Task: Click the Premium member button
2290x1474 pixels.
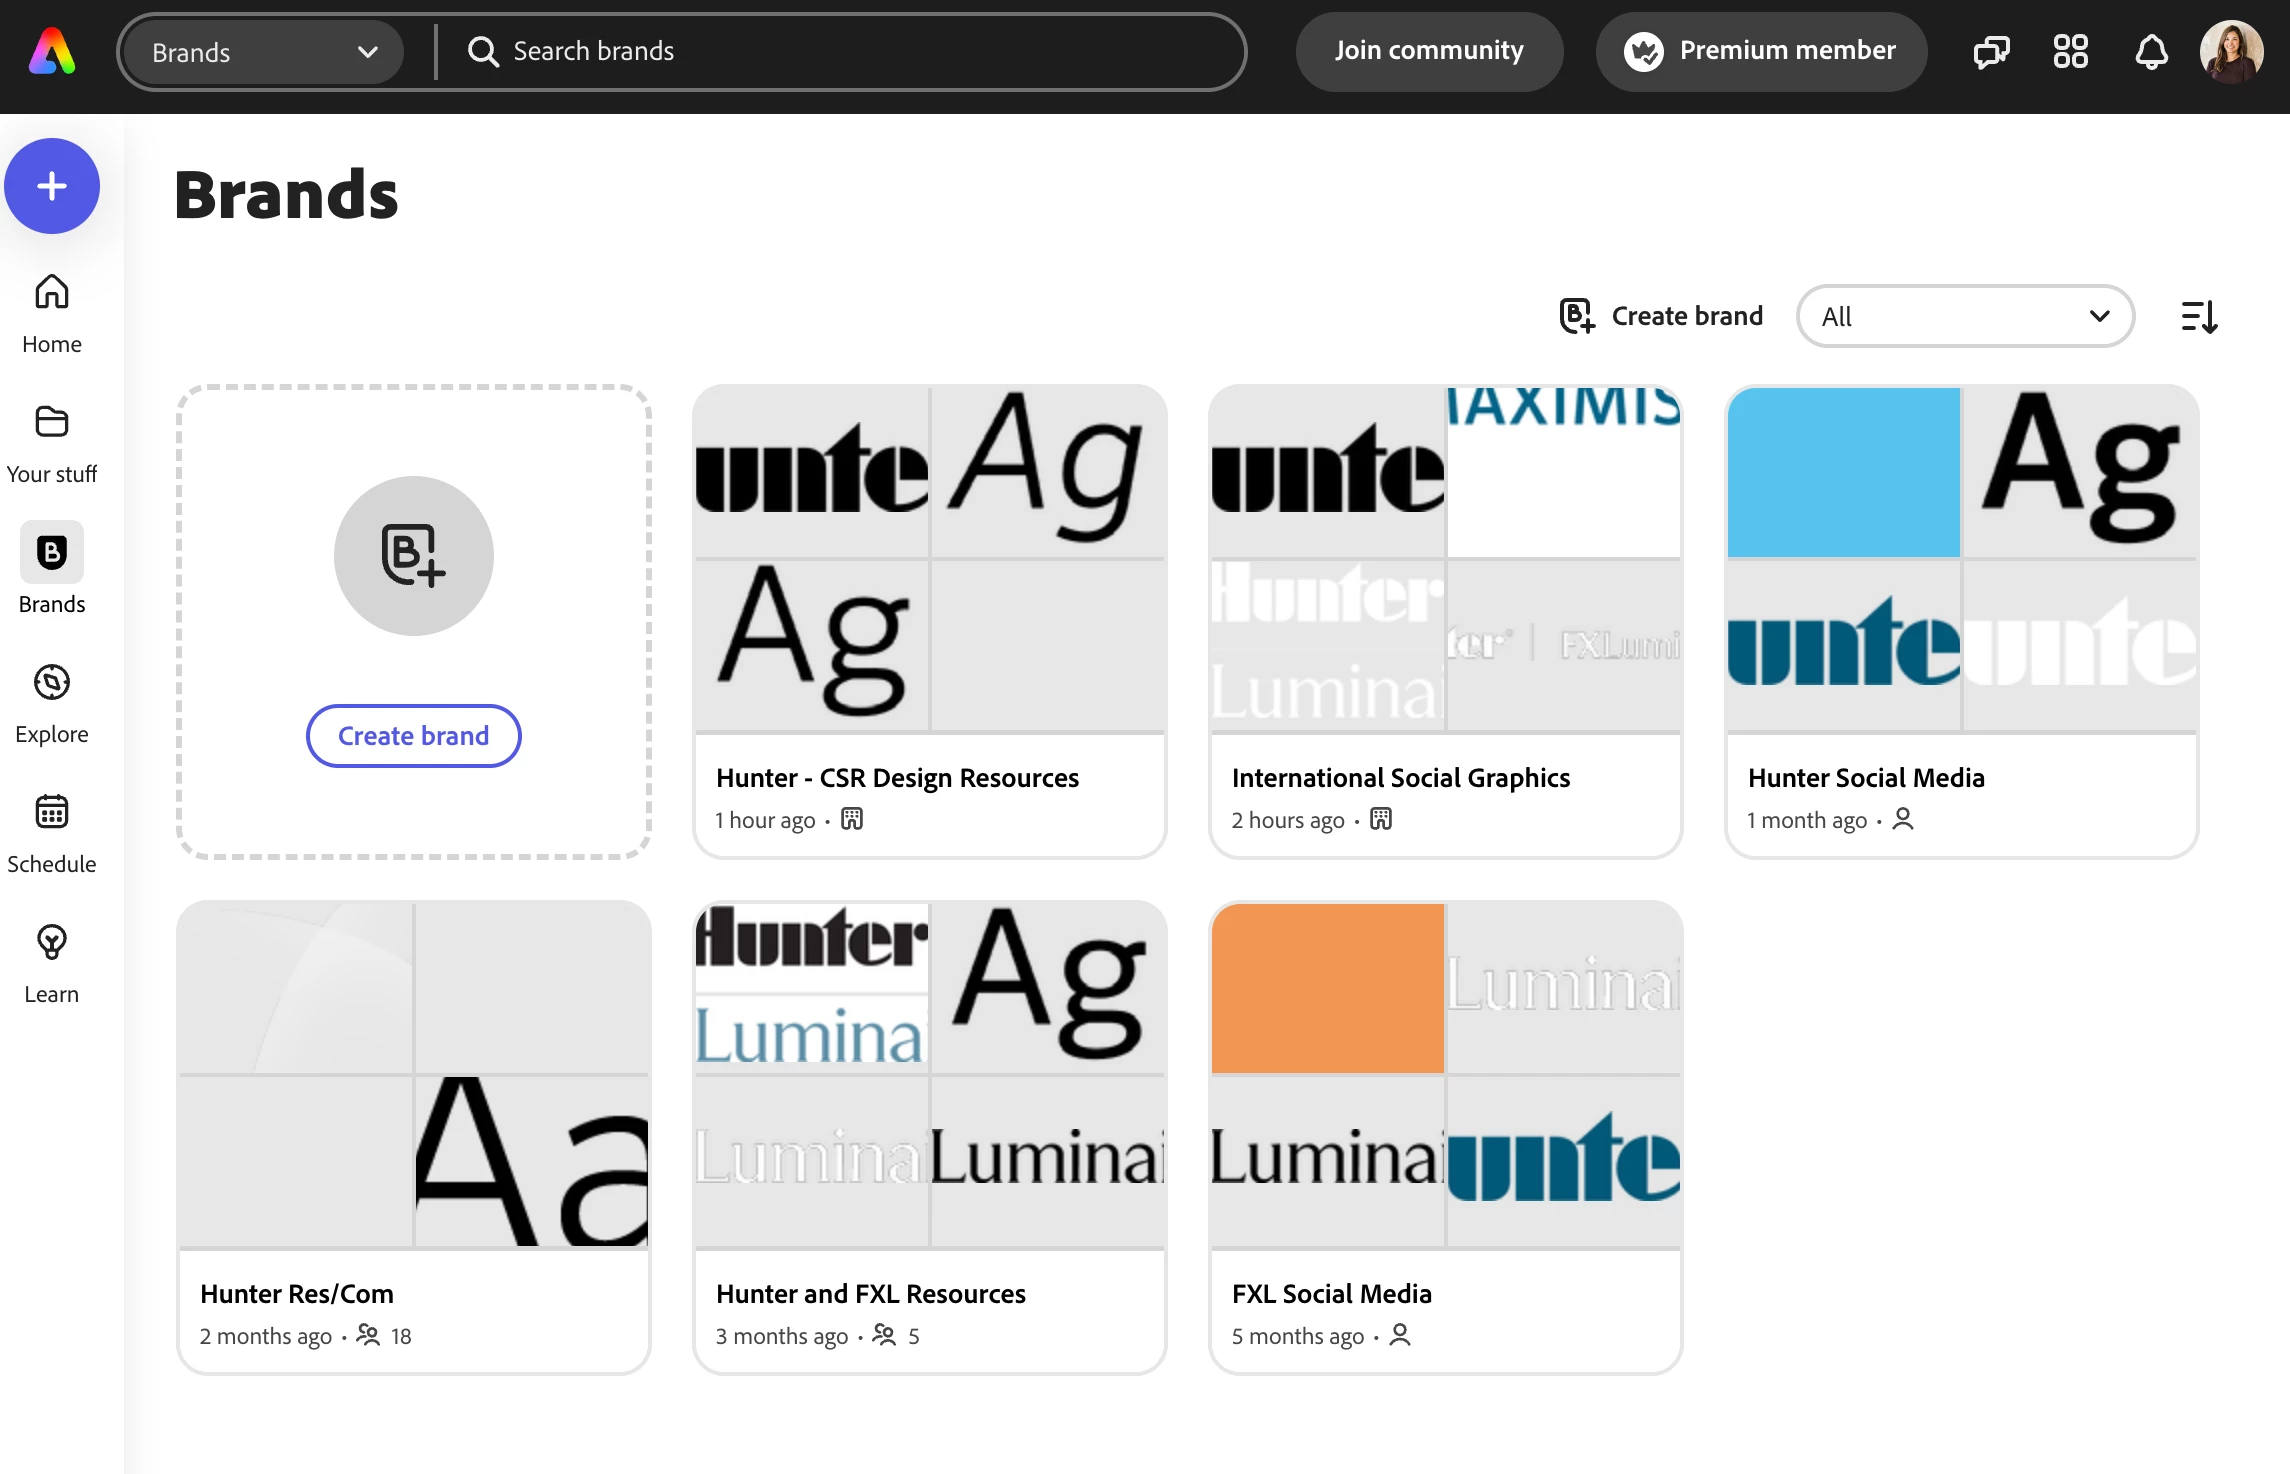Action: (1761, 52)
